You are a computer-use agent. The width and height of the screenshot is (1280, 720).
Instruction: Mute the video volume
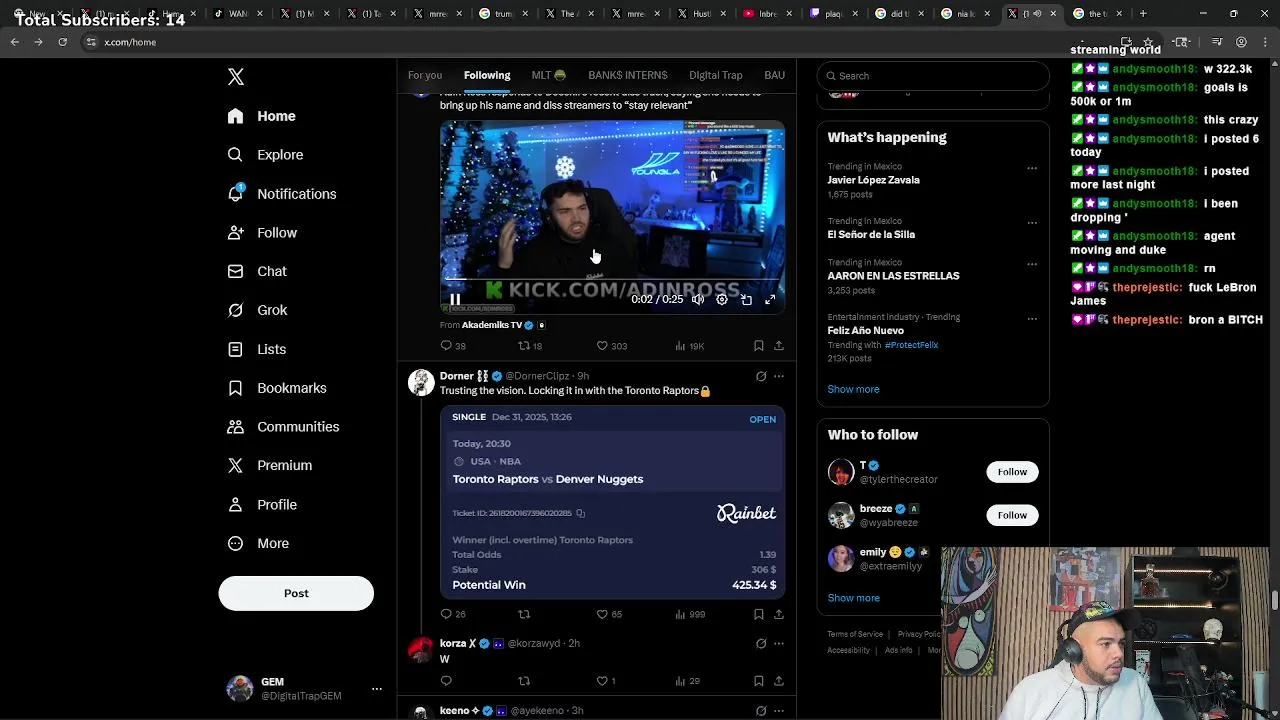(x=698, y=299)
